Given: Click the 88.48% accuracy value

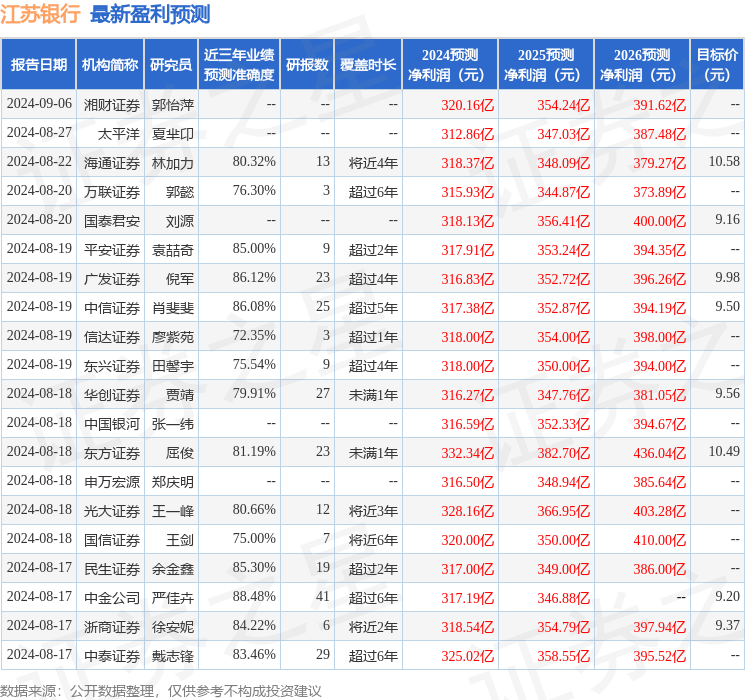Looking at the screenshot, I should (254, 596).
